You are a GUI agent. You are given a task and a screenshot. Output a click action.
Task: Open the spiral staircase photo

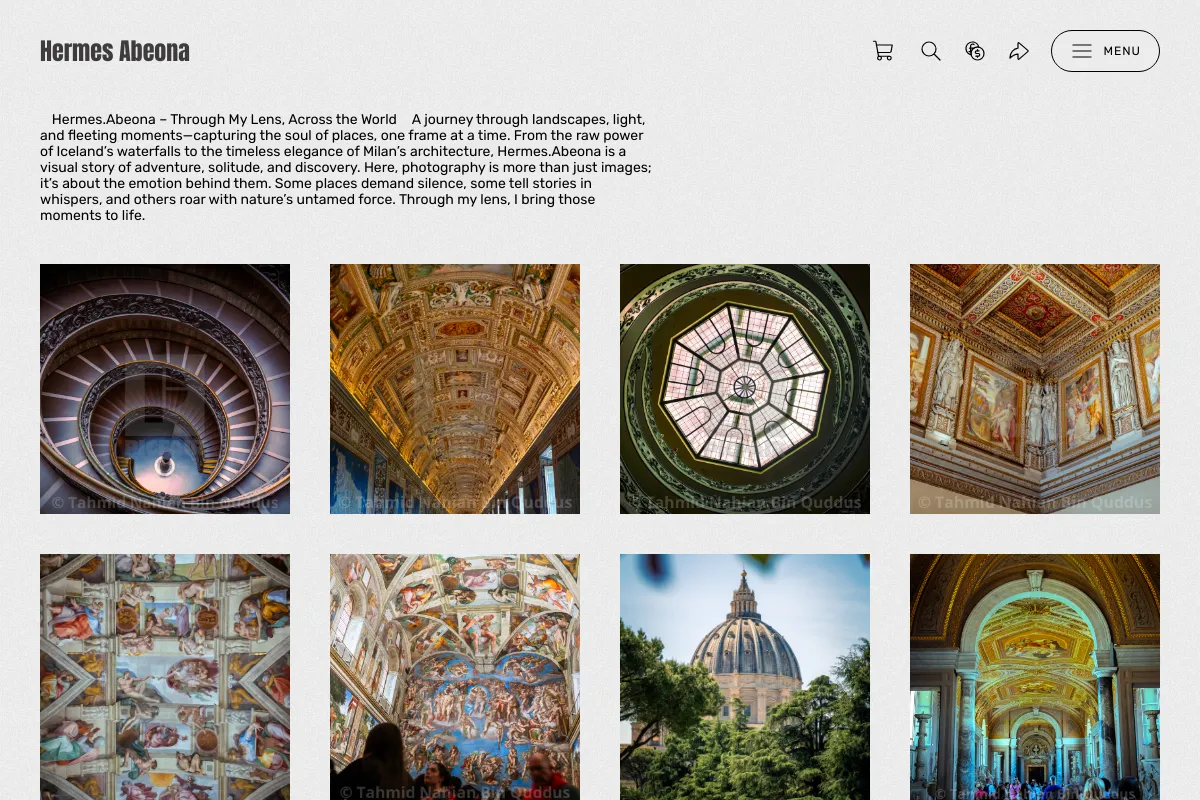point(165,389)
